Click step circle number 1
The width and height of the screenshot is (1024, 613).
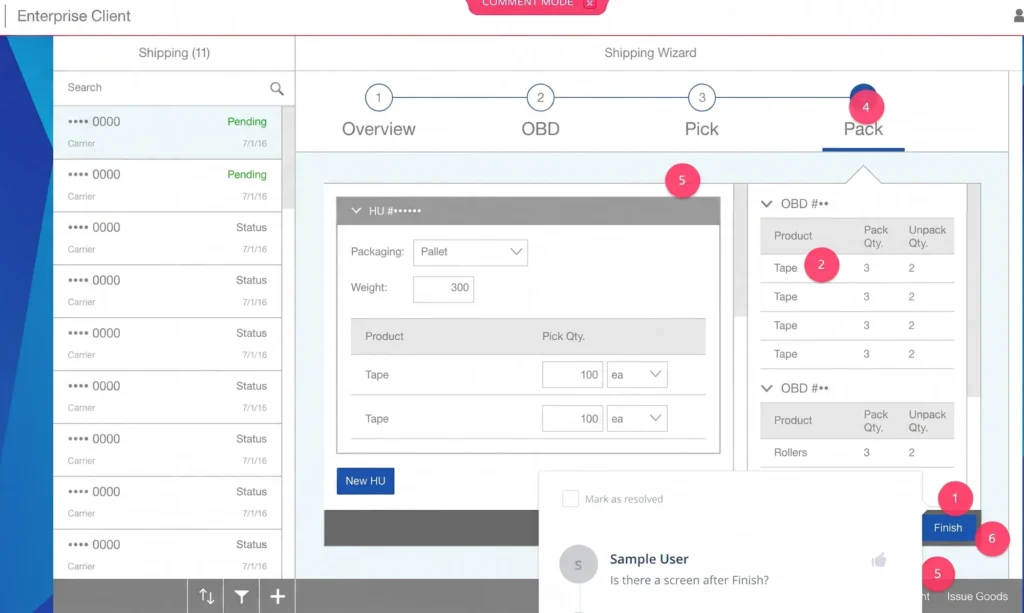(379, 98)
